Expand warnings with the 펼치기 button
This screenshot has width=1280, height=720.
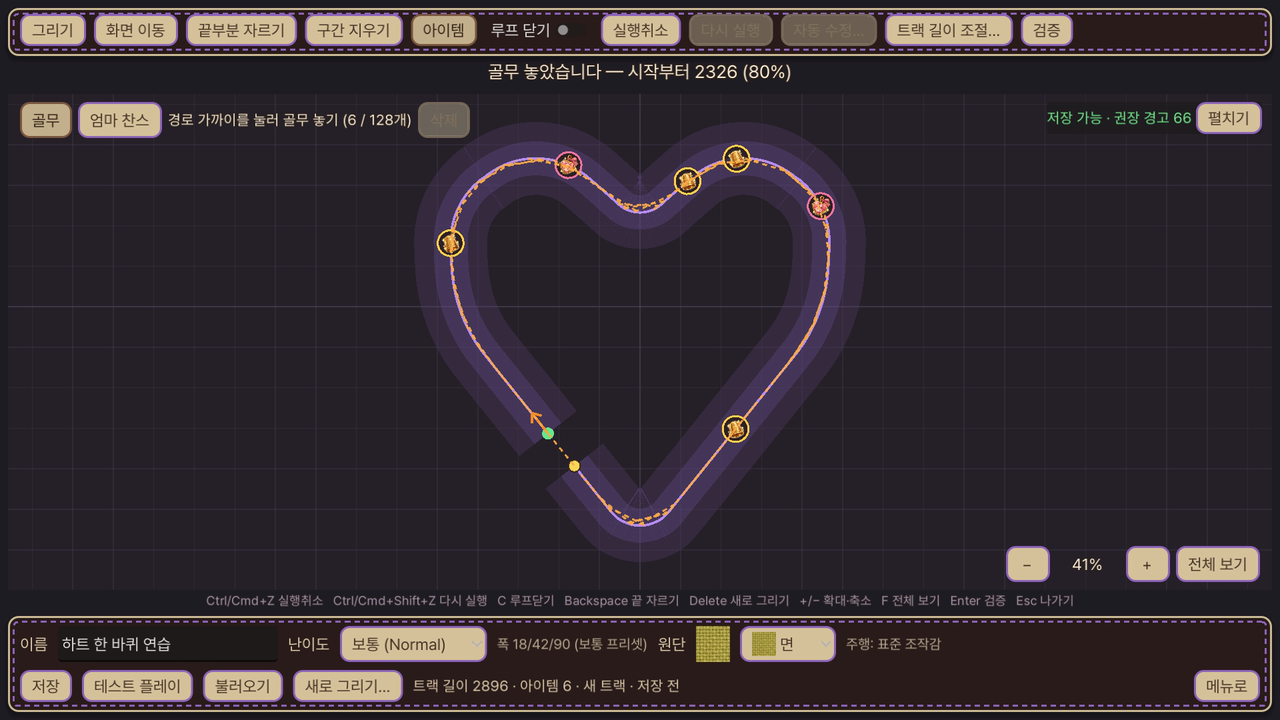pos(1229,117)
